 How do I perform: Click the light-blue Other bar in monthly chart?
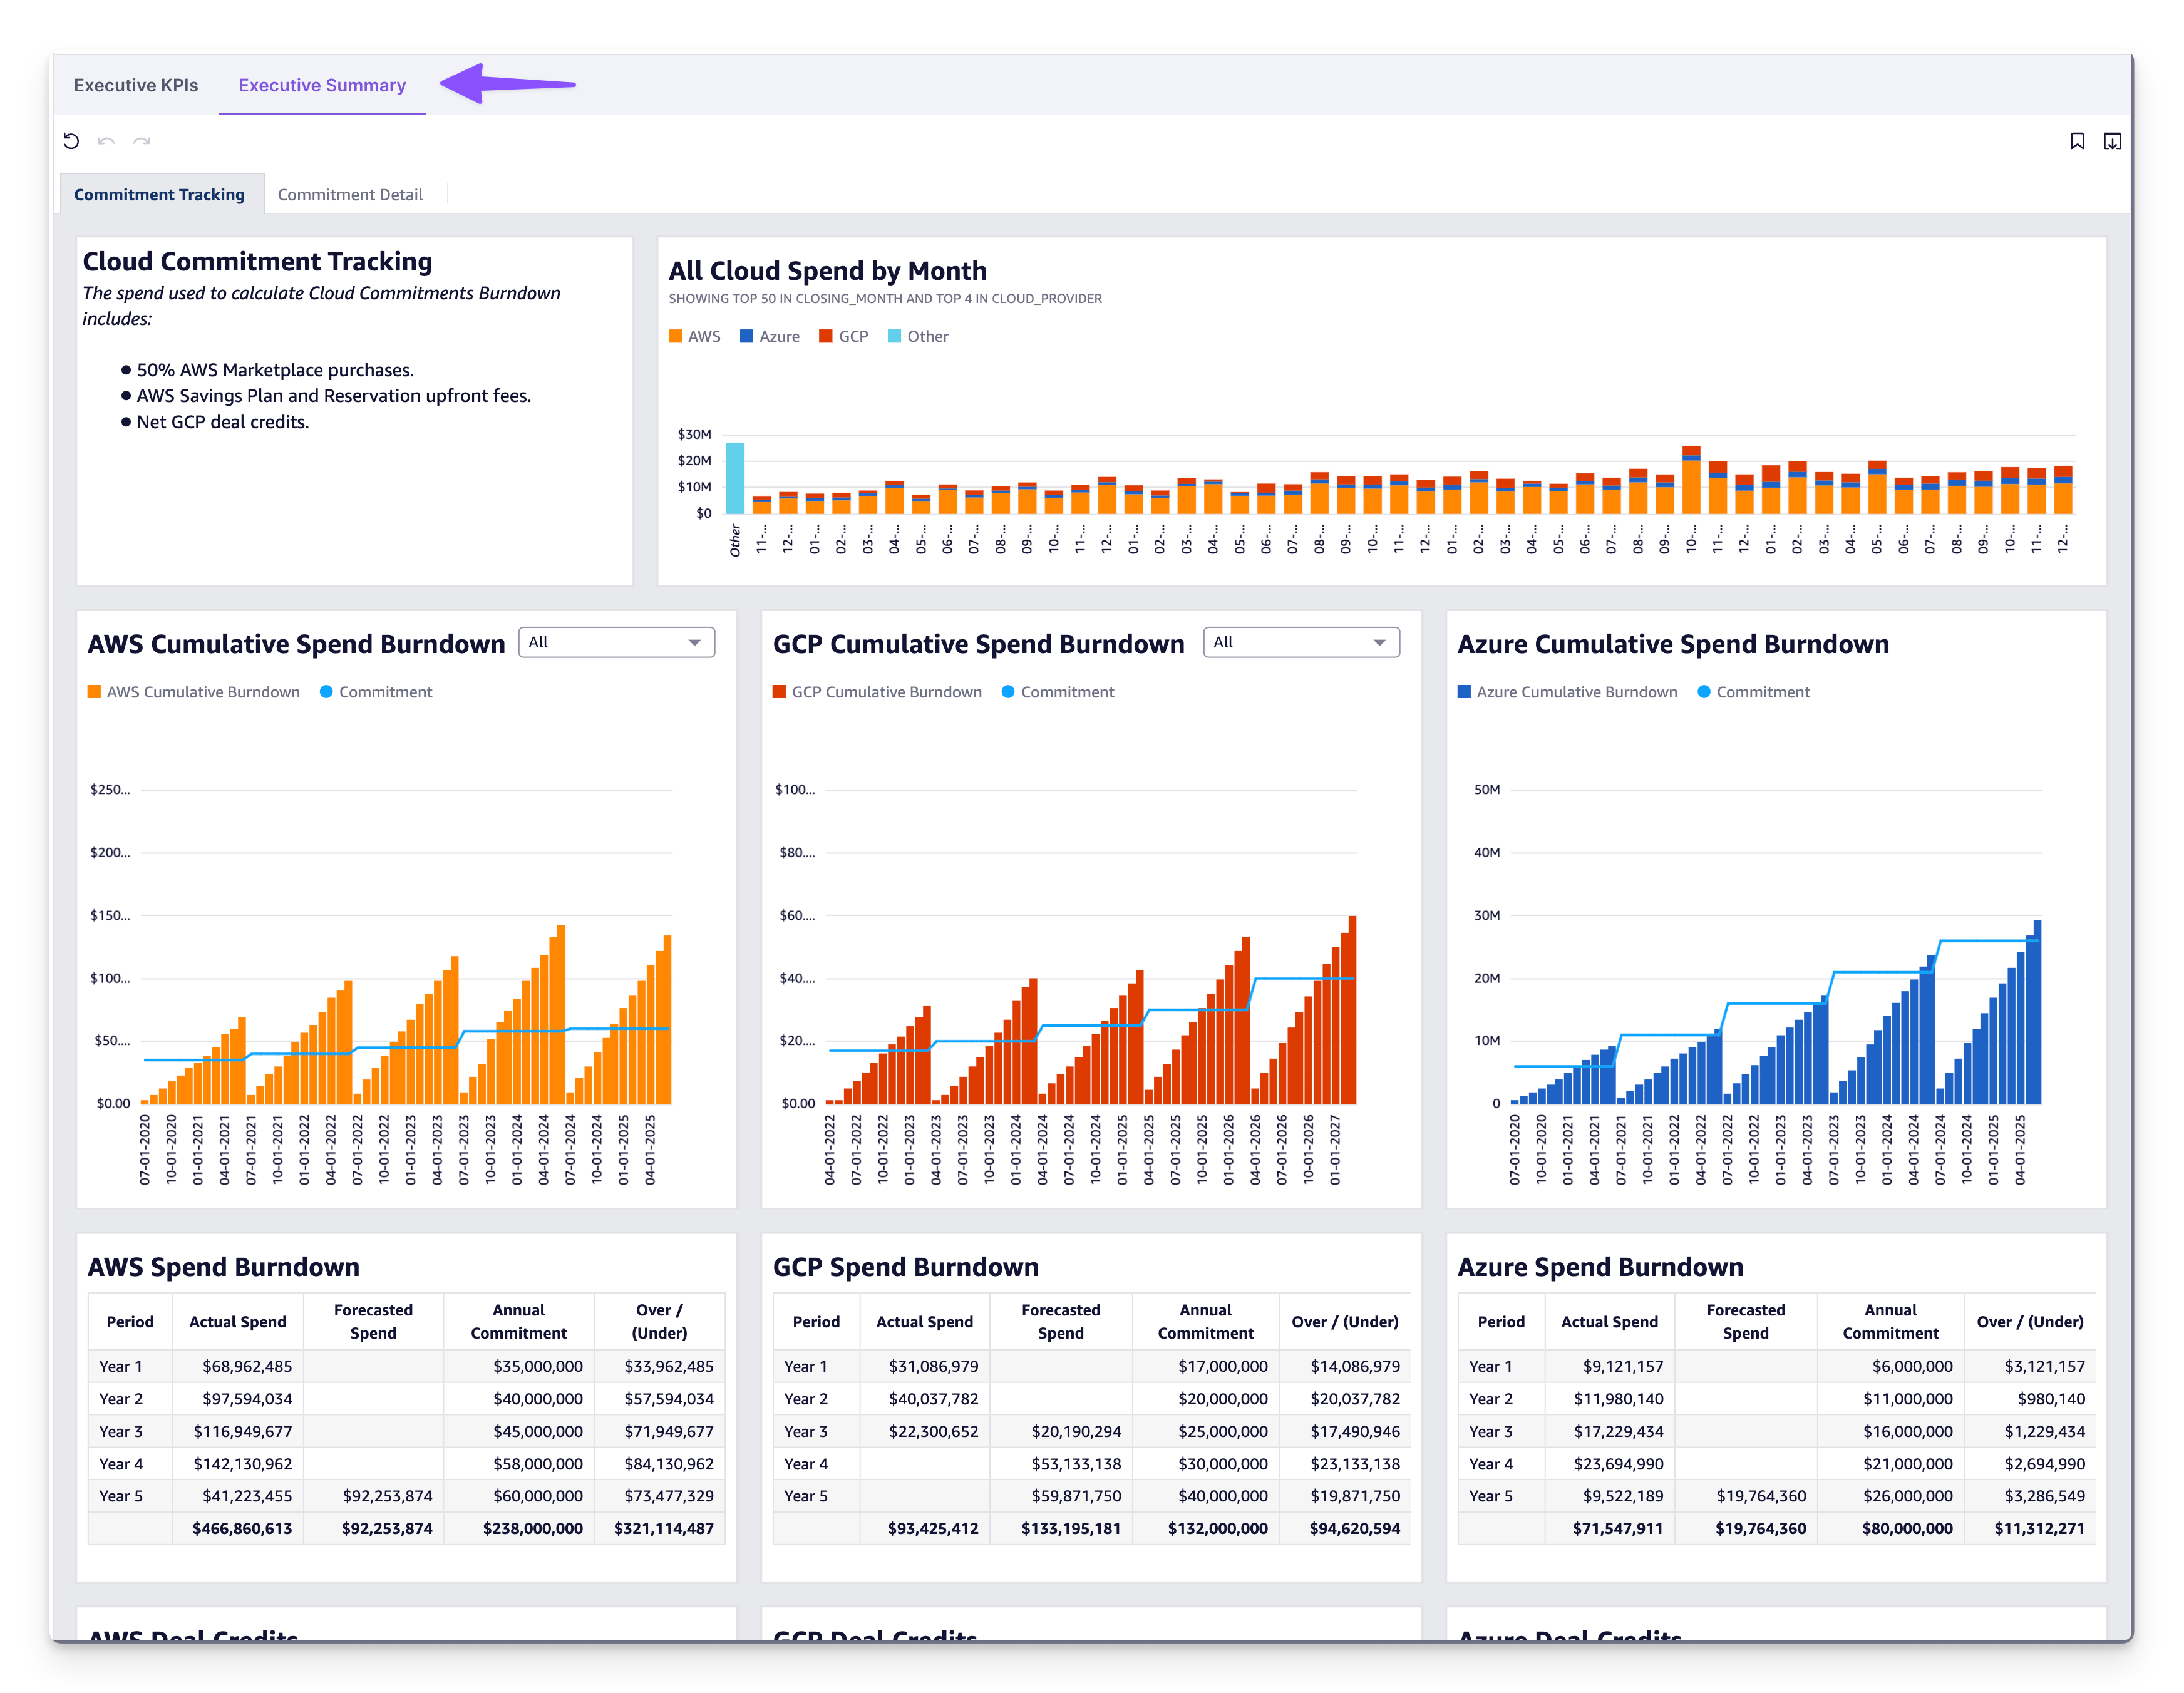coord(735,478)
